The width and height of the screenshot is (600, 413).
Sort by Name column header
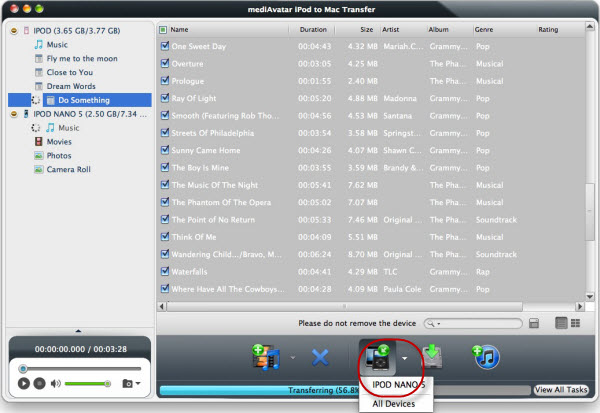click(179, 29)
